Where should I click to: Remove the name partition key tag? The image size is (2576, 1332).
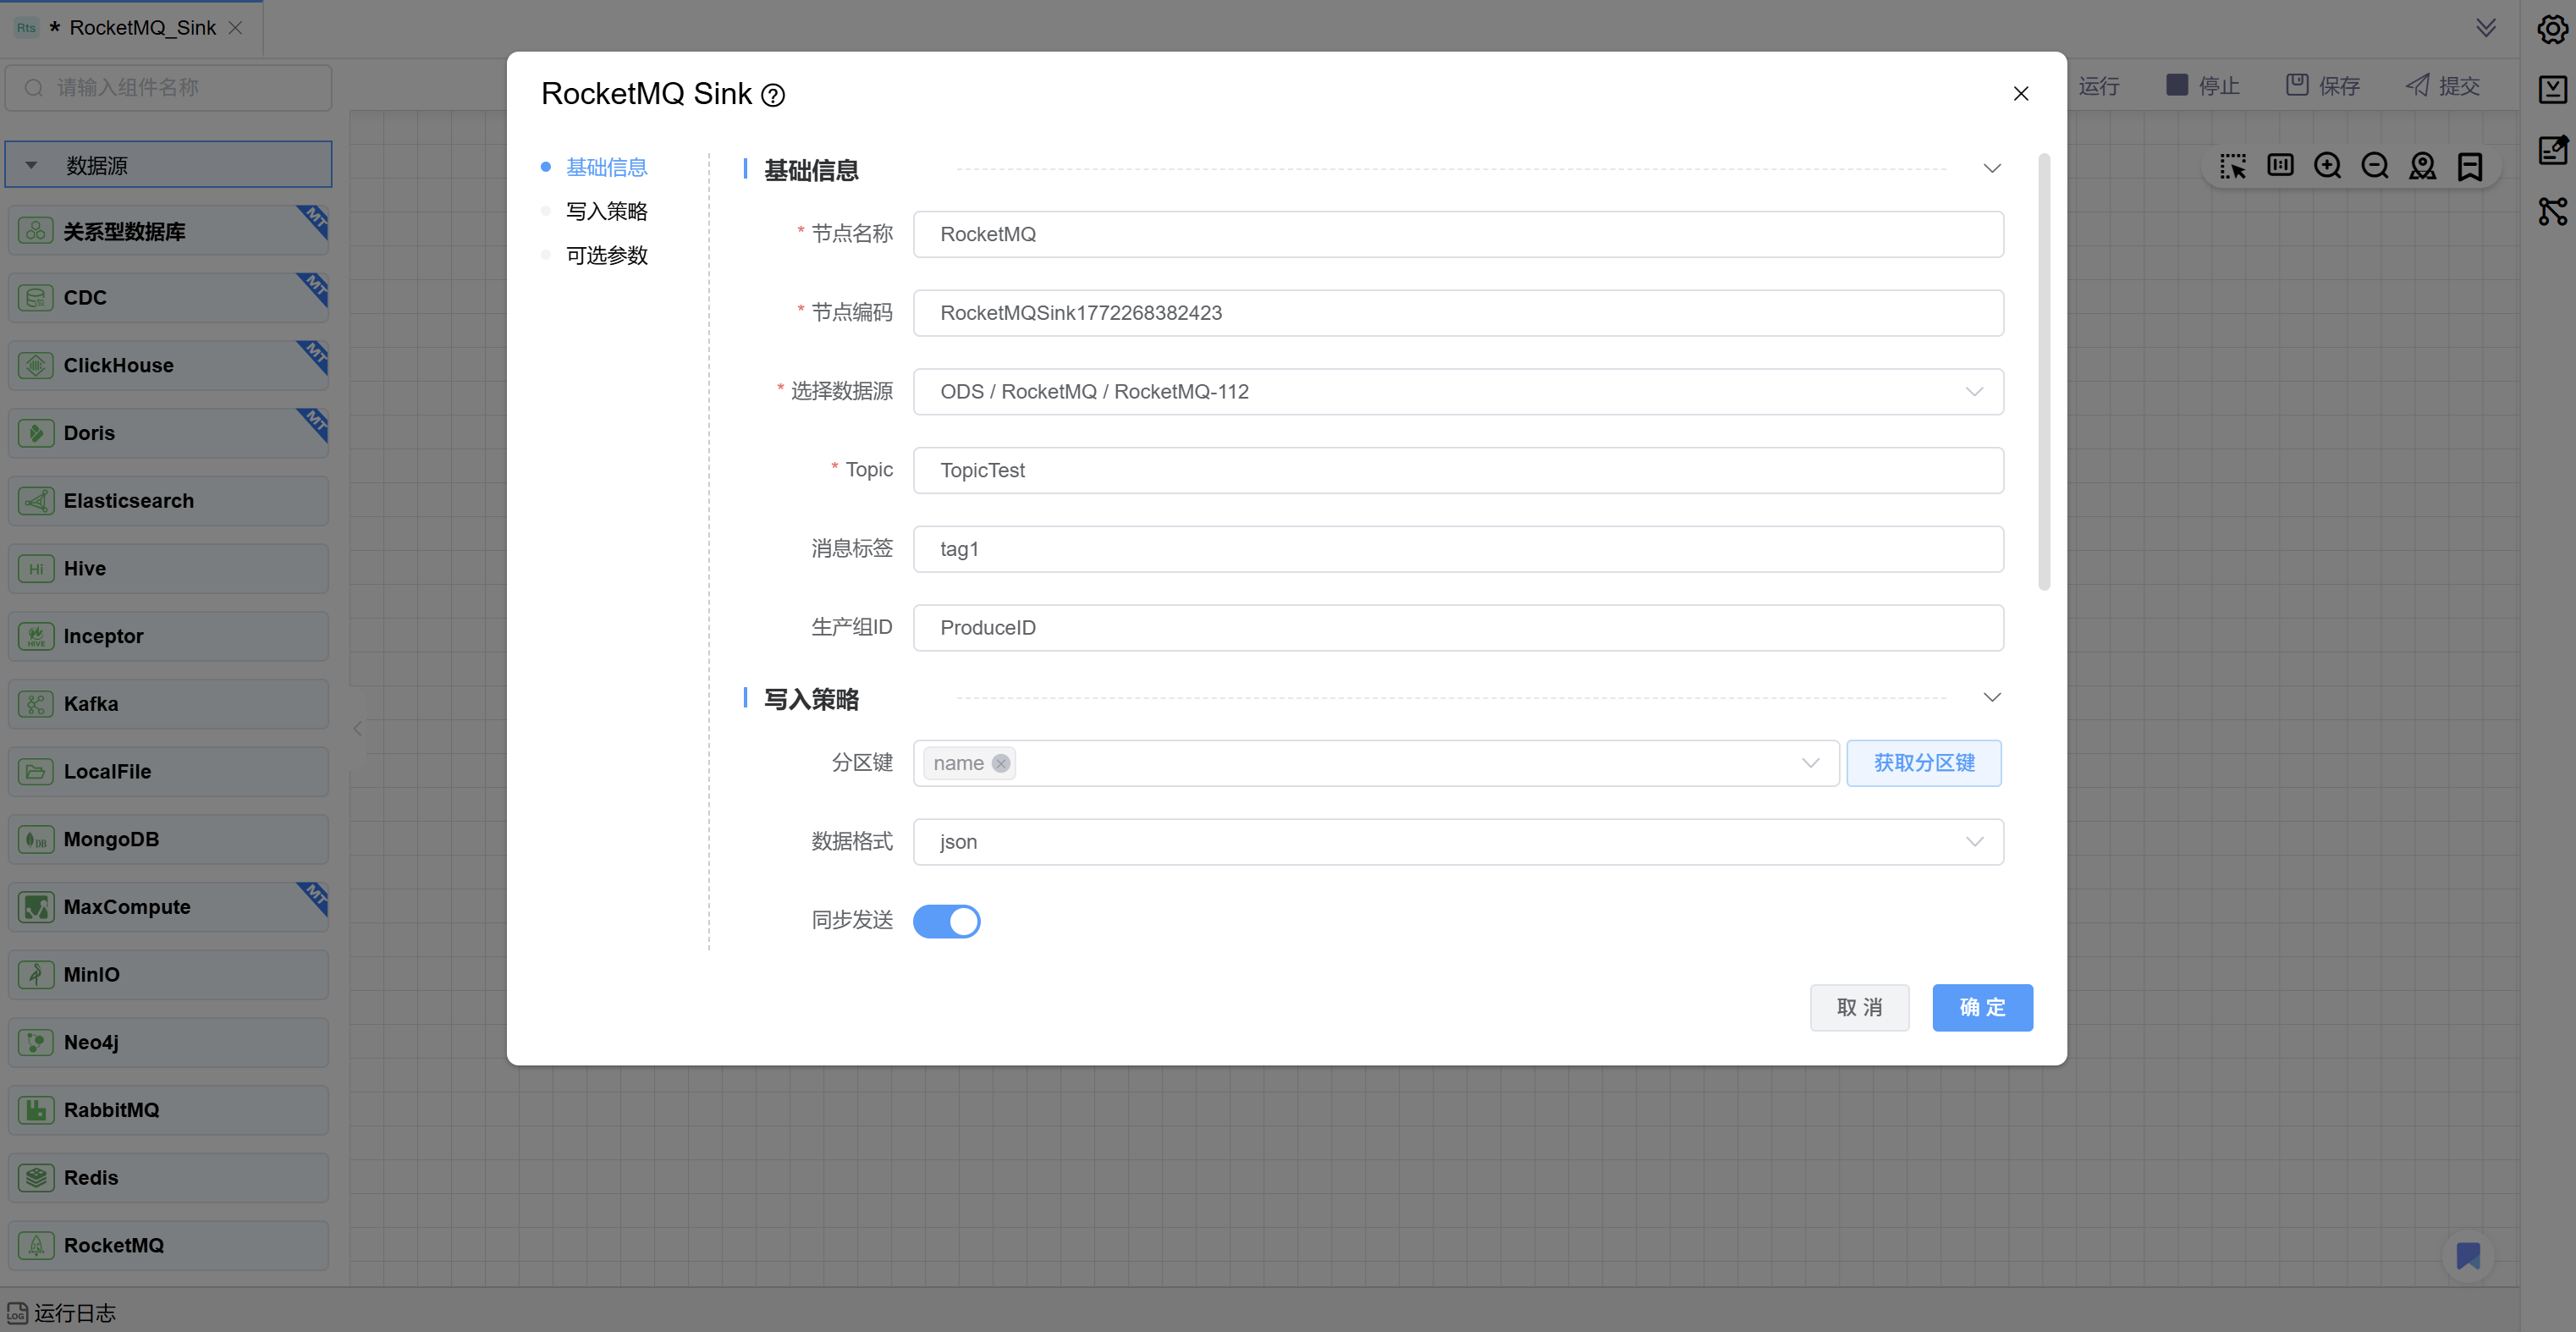click(1000, 764)
